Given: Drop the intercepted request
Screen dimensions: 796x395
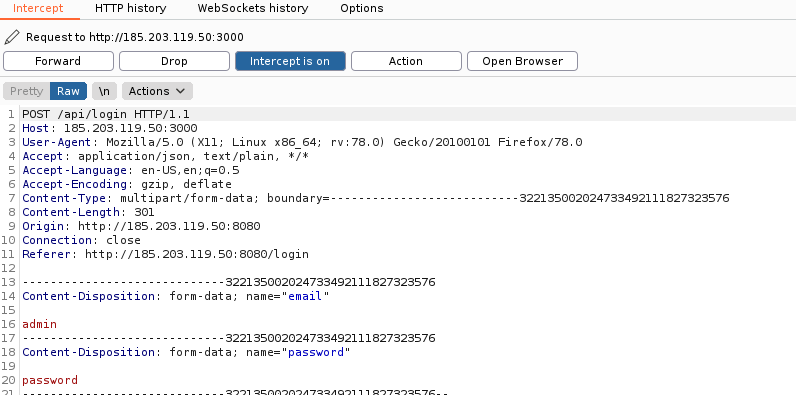Looking at the screenshot, I should pyautogui.click(x=174, y=61).
